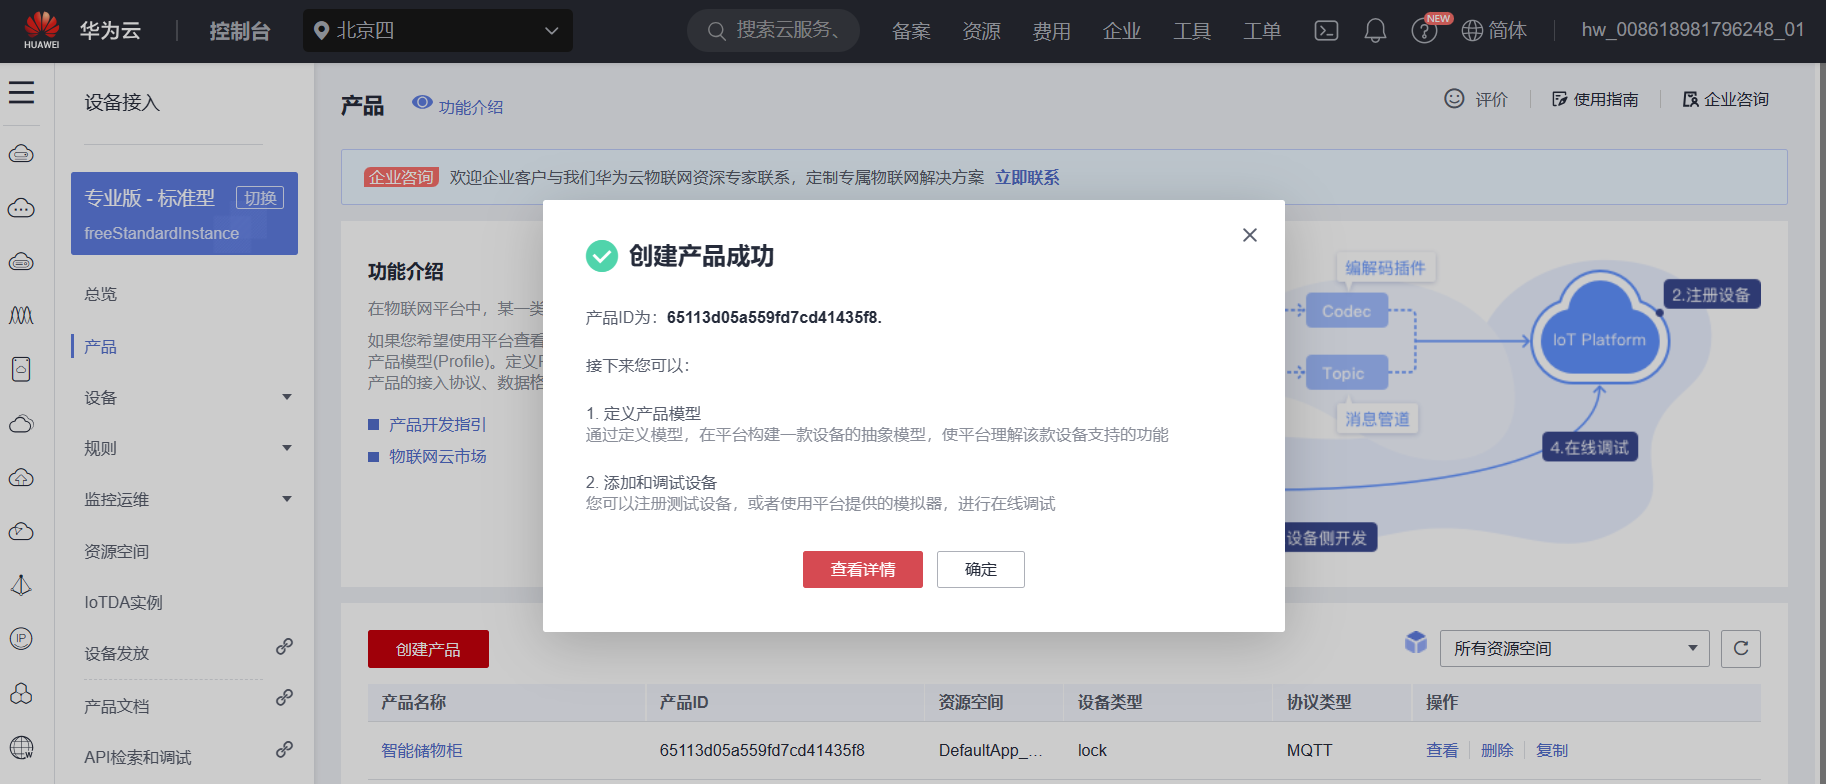Open the 北京四 region dropdown

pyautogui.click(x=438, y=31)
